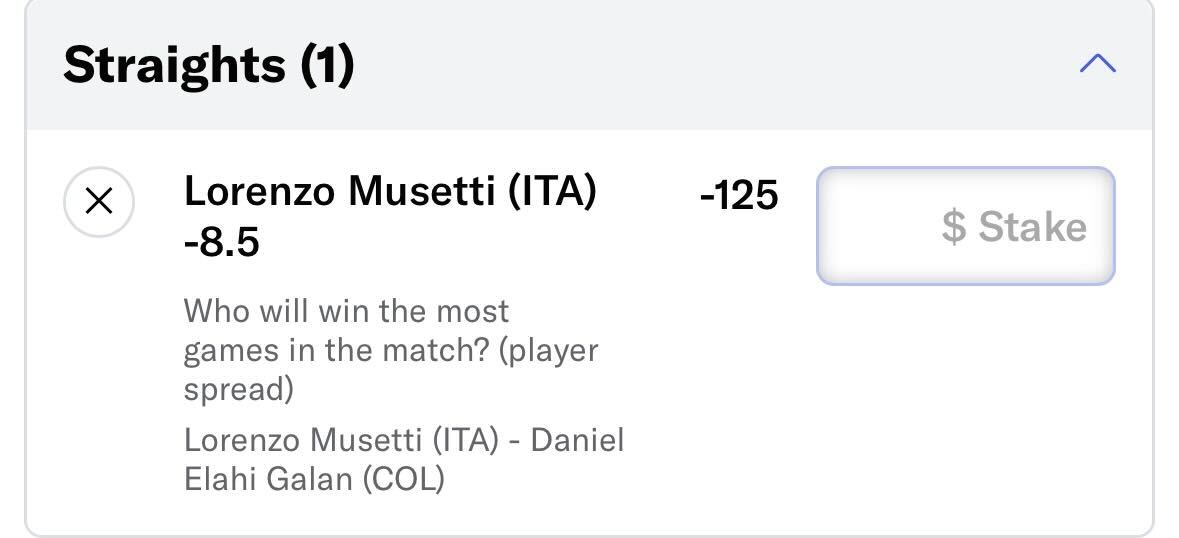The image size is (1179, 538).
Task: Tap the 'Who will win the most games' market description
Action: (391, 350)
